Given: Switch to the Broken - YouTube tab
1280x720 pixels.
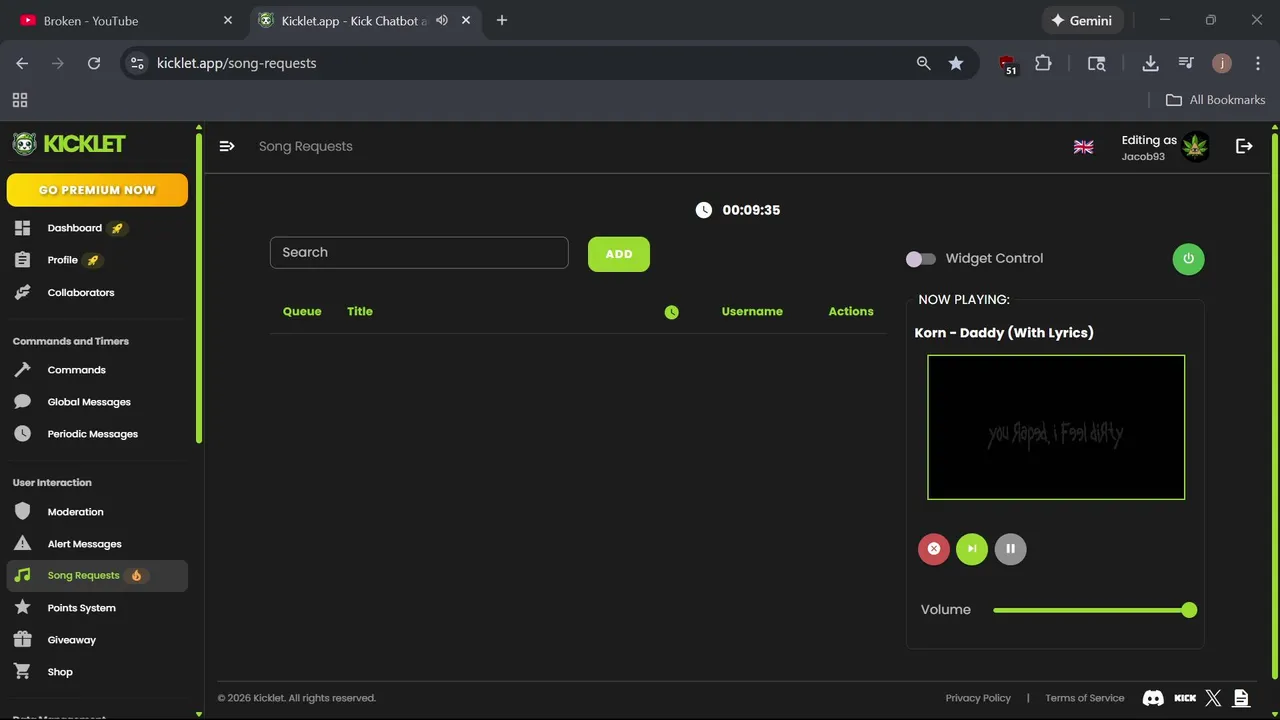Looking at the screenshot, I should [x=125, y=20].
